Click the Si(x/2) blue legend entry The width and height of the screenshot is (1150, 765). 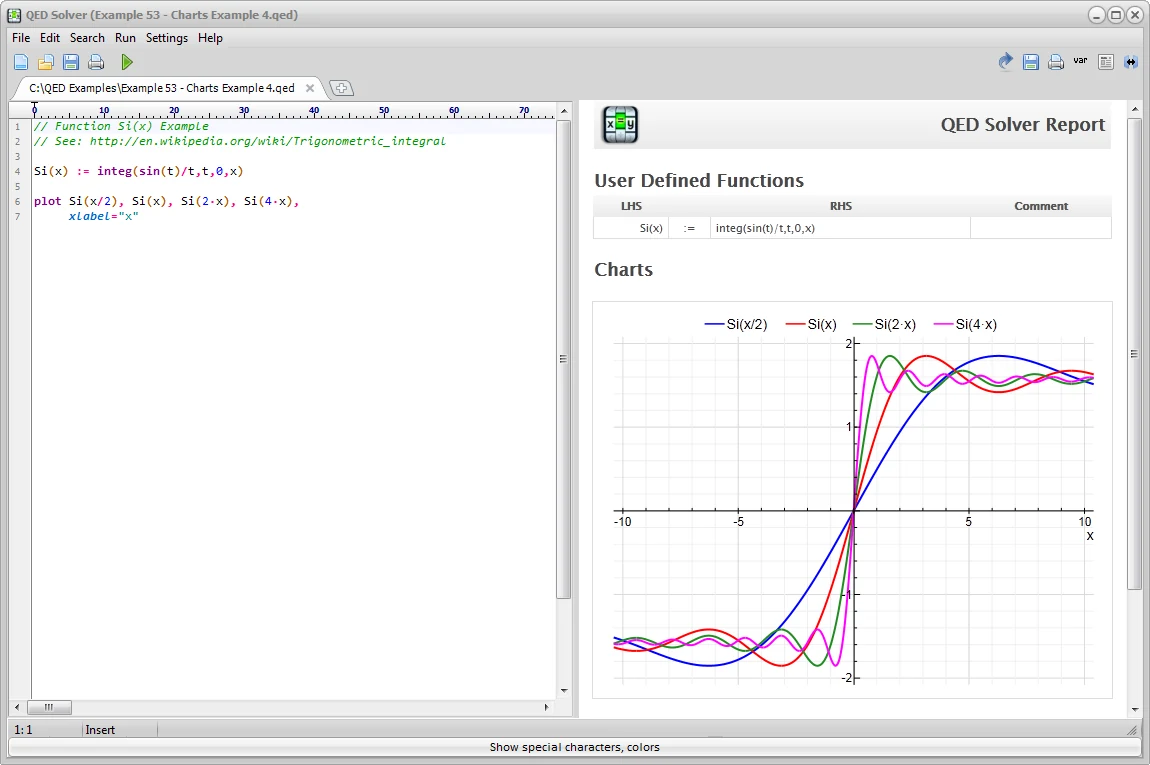click(x=736, y=324)
